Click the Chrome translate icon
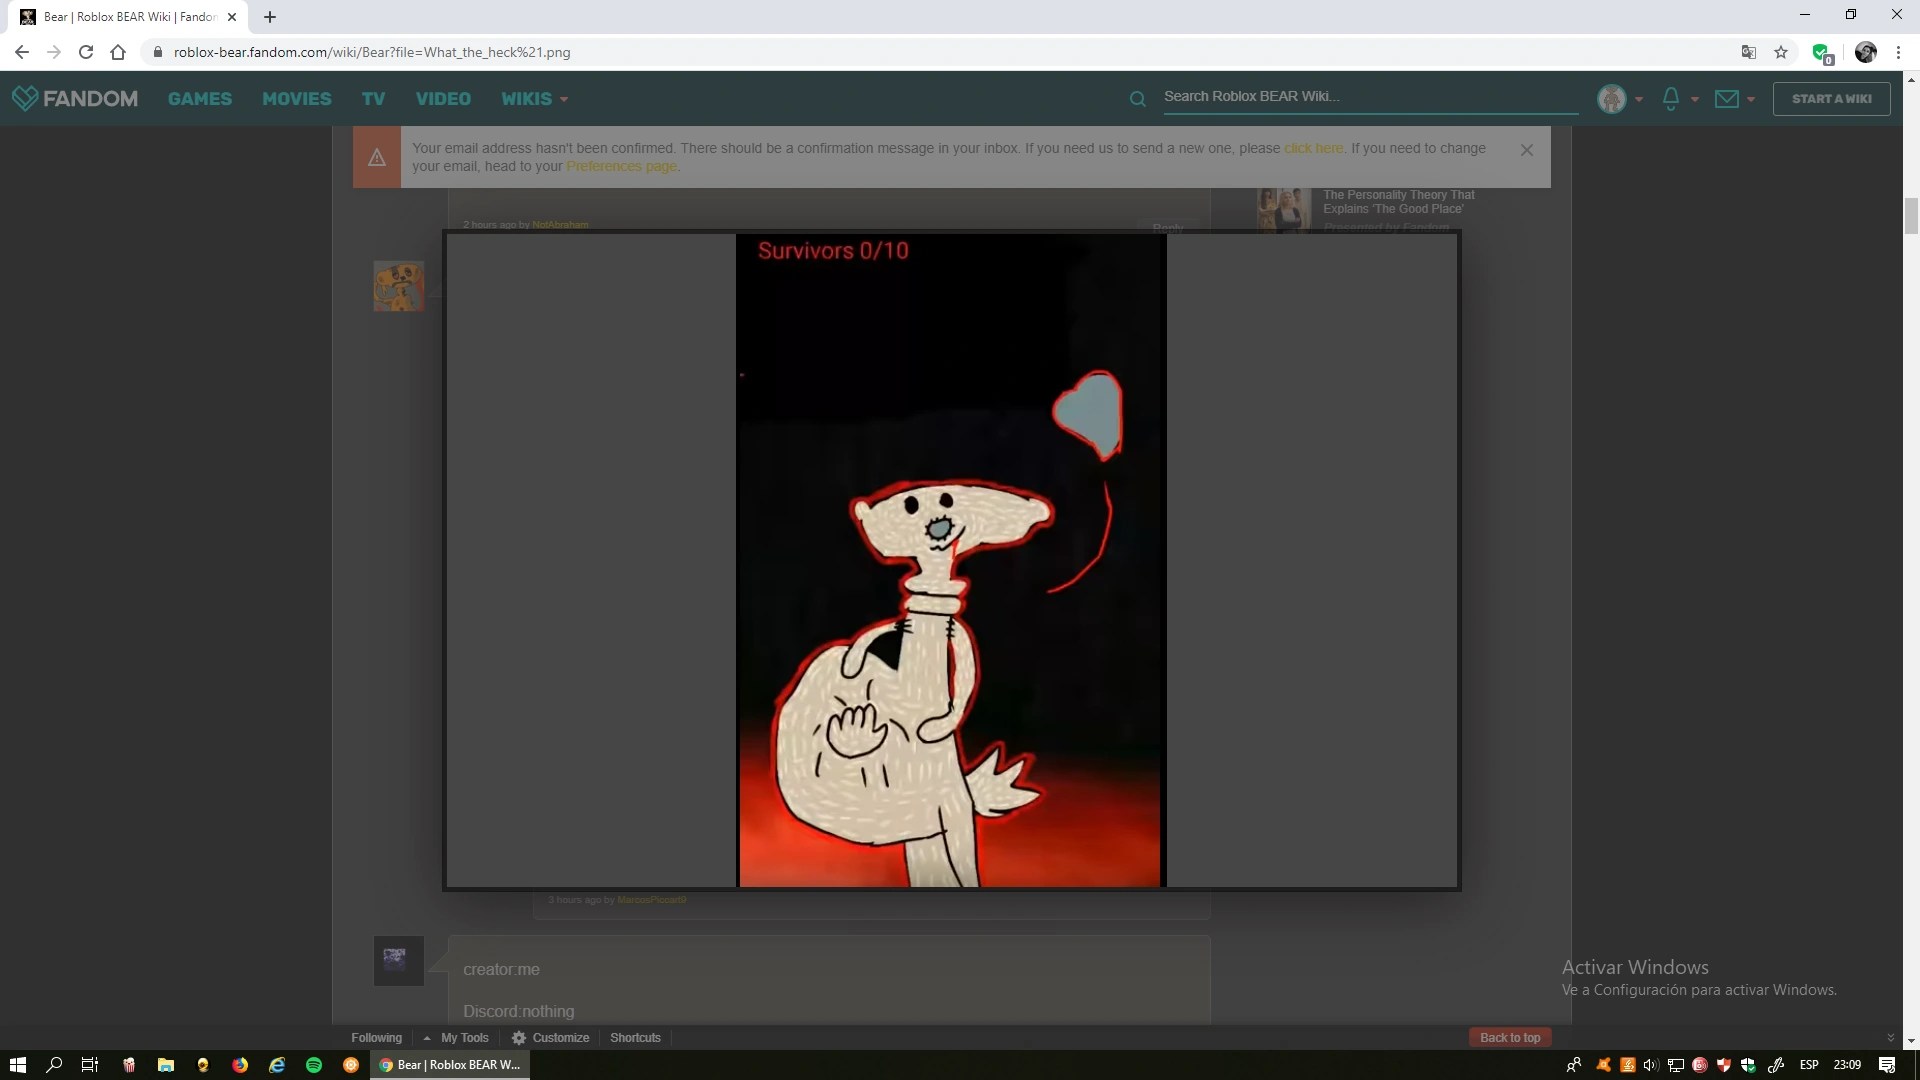This screenshot has width=1920, height=1080. pos(1749,52)
